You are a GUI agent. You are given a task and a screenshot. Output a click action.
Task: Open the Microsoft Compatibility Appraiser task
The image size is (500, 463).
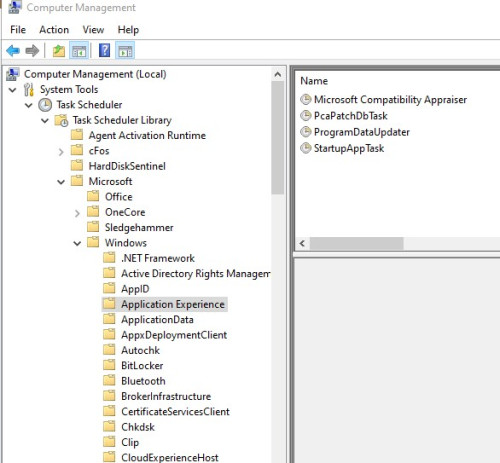(390, 99)
